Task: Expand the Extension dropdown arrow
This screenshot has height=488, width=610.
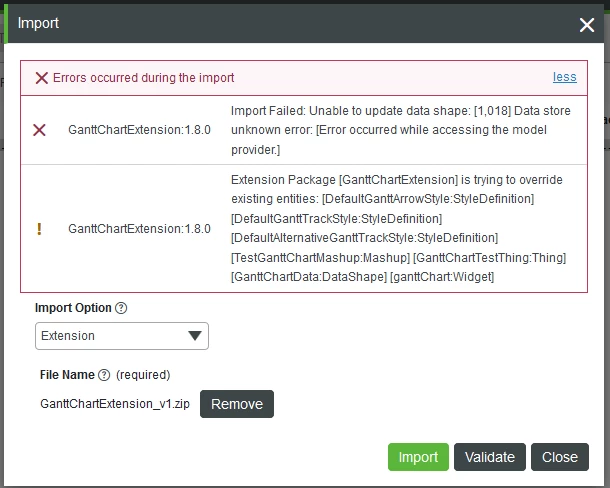Action: click(x=195, y=335)
